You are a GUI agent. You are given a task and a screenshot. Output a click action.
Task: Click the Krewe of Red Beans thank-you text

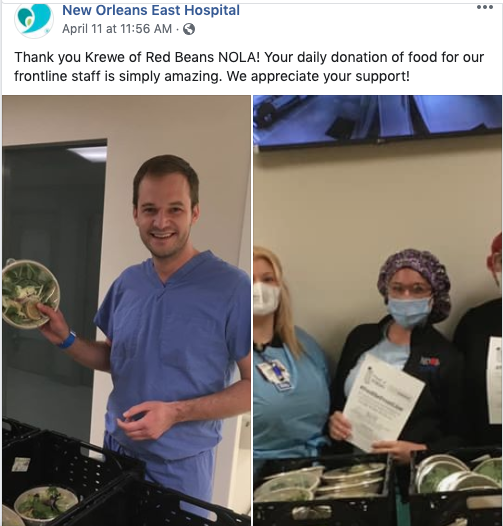(x=249, y=66)
